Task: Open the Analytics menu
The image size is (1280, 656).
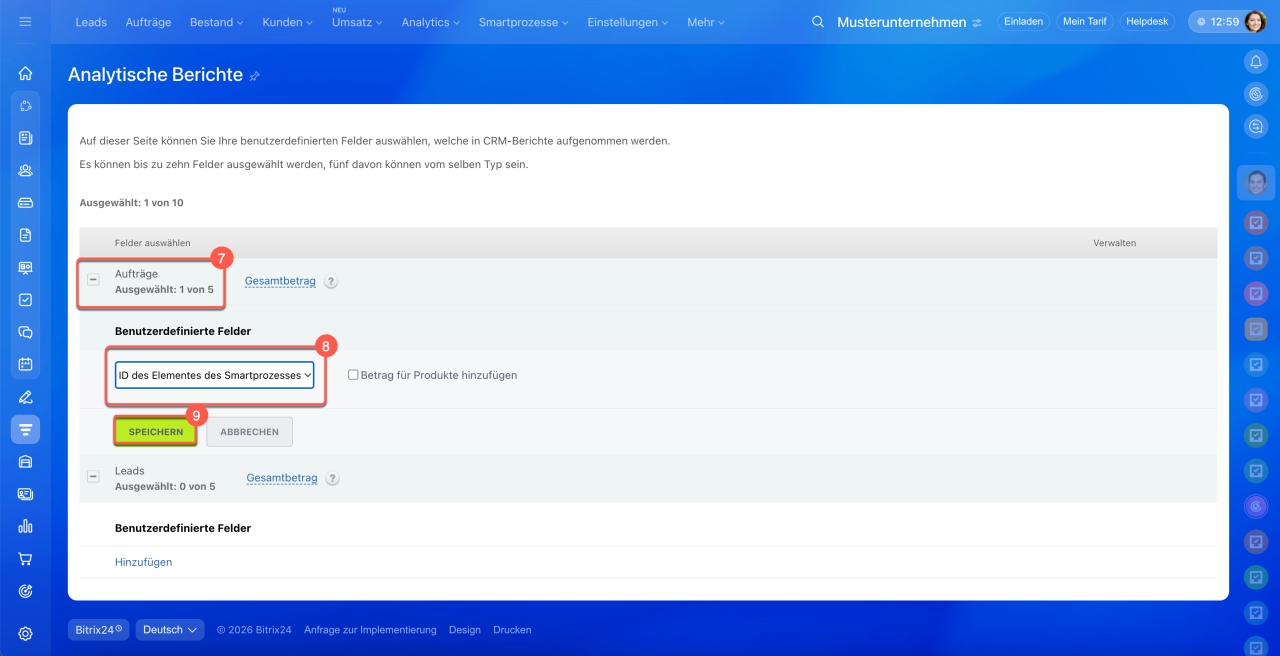Action: [430, 22]
